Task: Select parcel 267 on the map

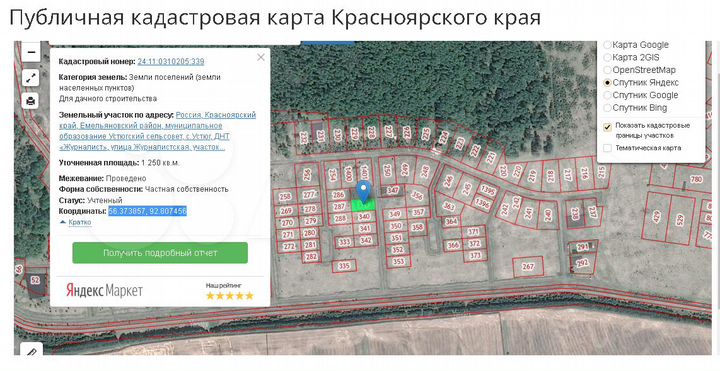Action: (x=528, y=267)
